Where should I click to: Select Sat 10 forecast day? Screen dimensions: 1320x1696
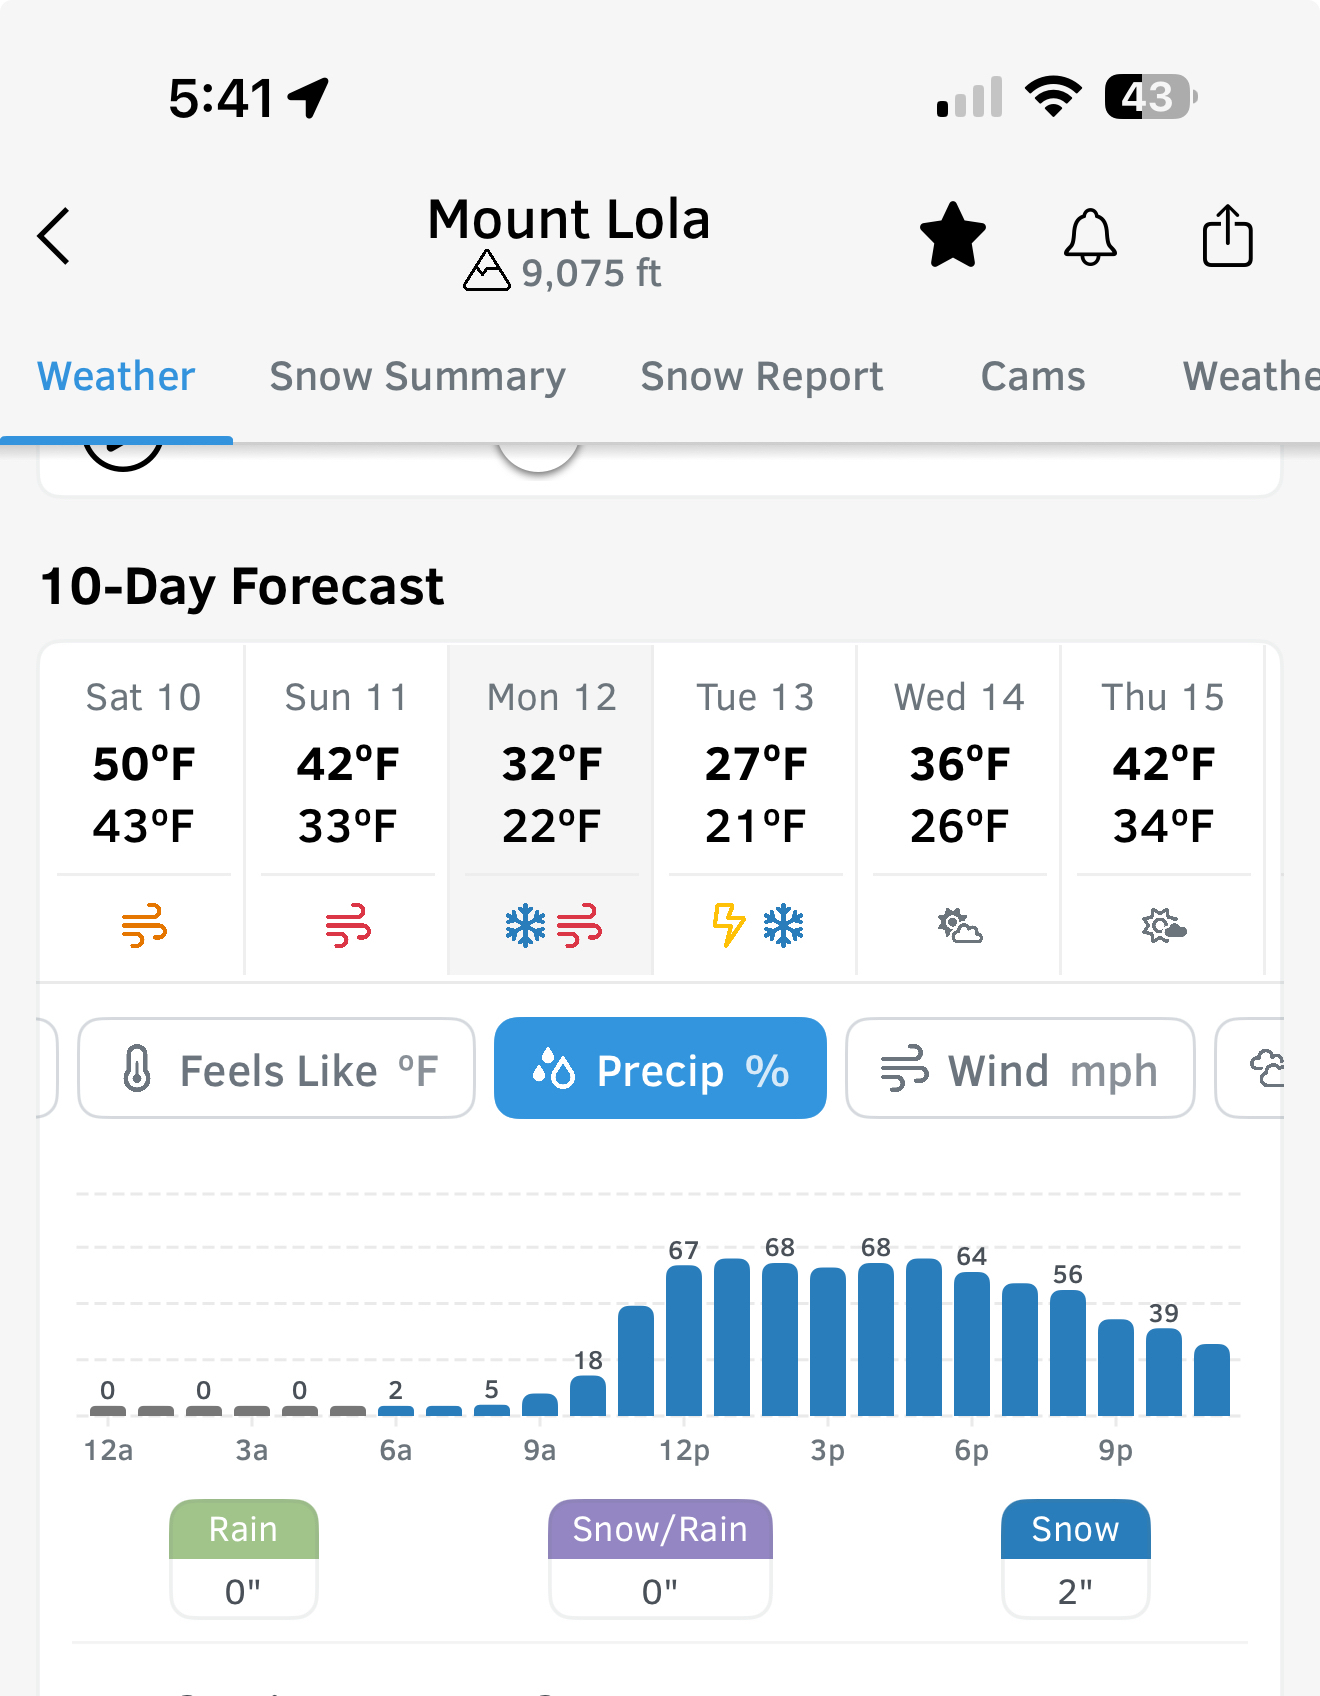tap(143, 762)
